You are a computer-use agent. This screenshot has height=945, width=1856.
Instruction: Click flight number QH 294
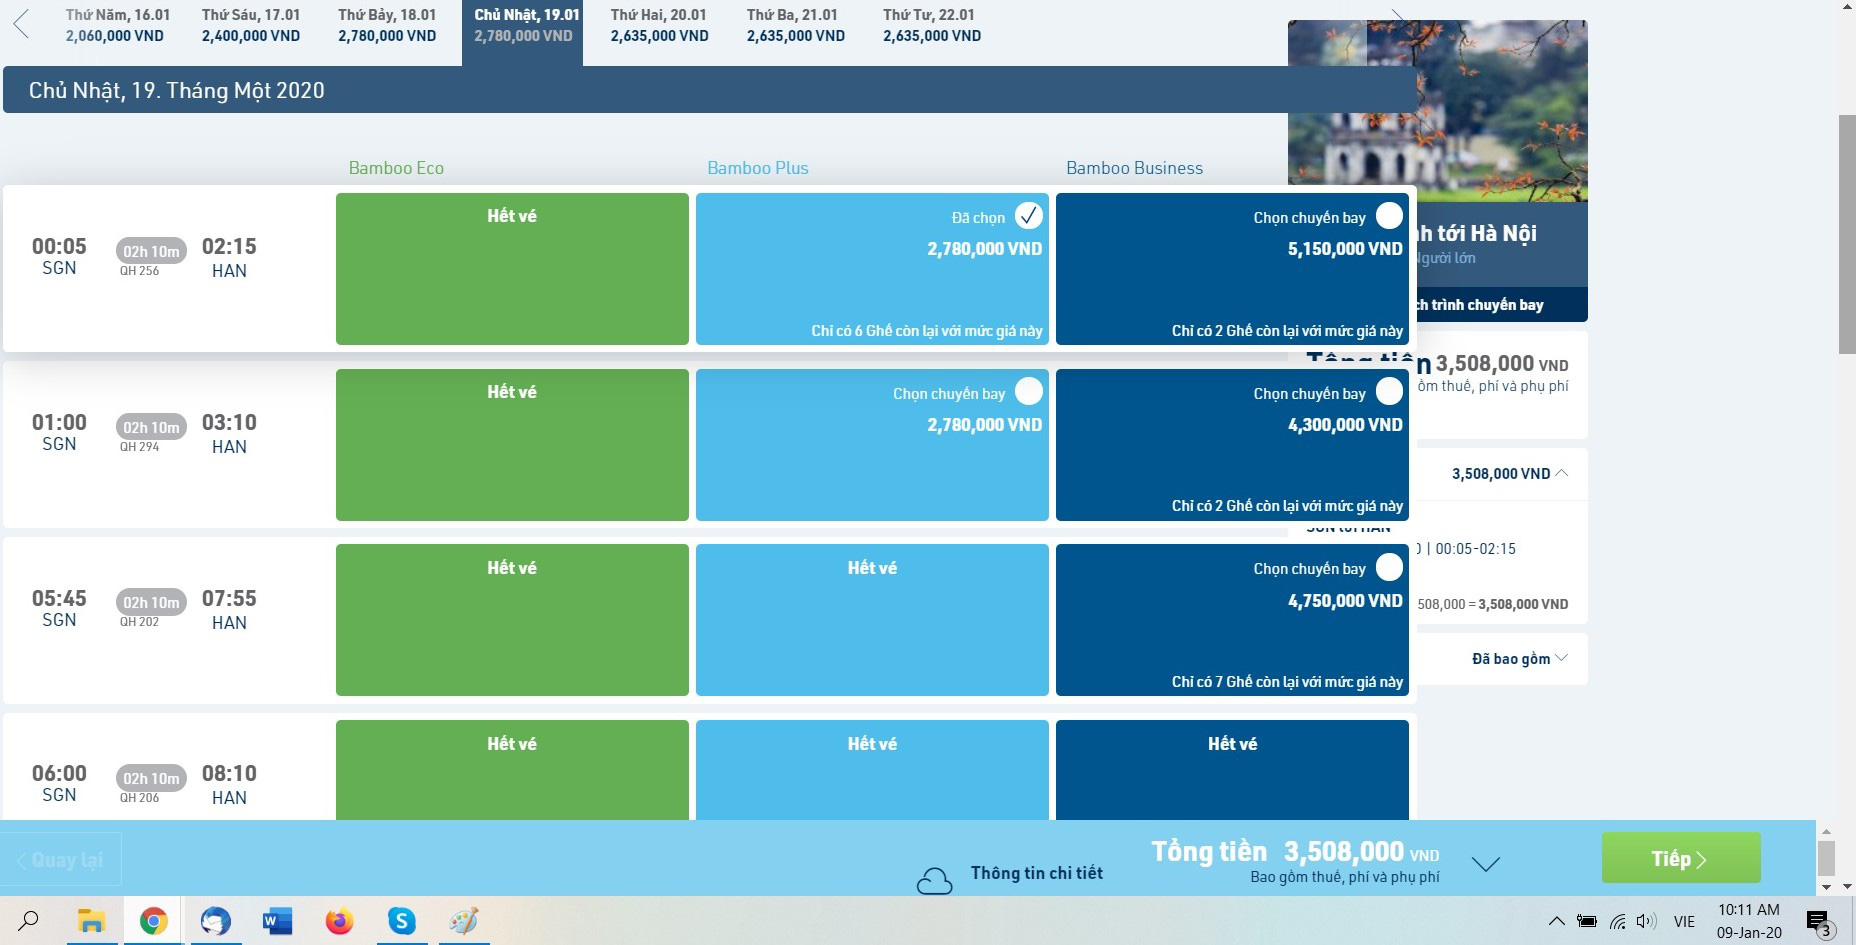(x=139, y=447)
